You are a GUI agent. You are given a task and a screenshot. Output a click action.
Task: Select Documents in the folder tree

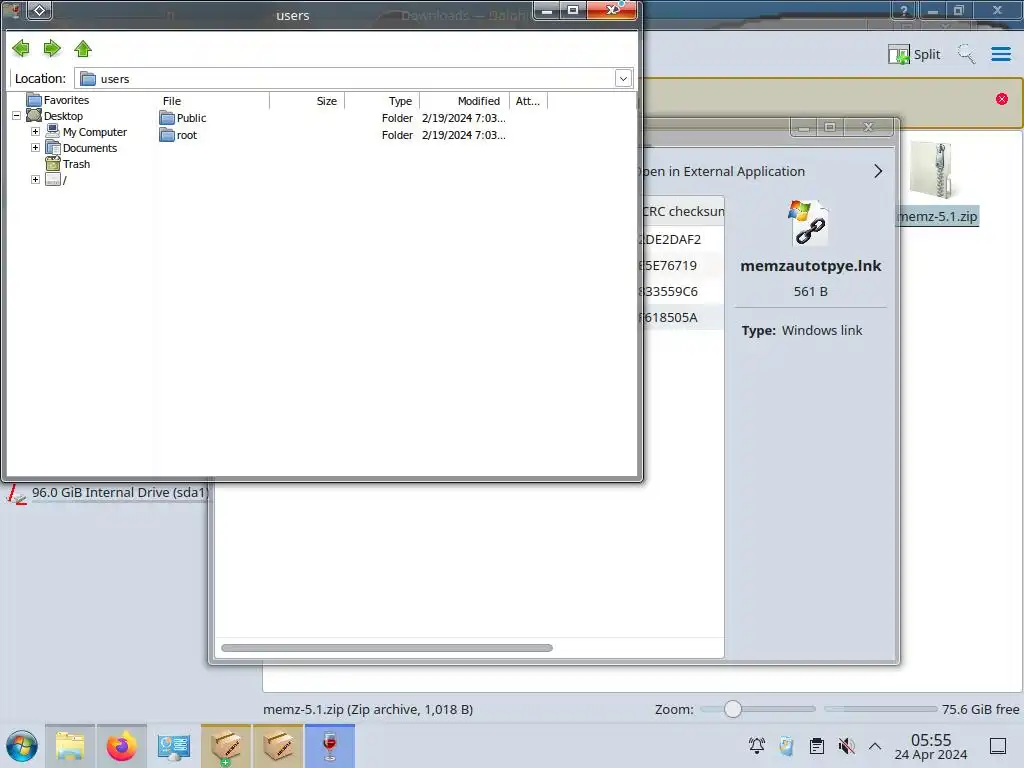pos(90,148)
